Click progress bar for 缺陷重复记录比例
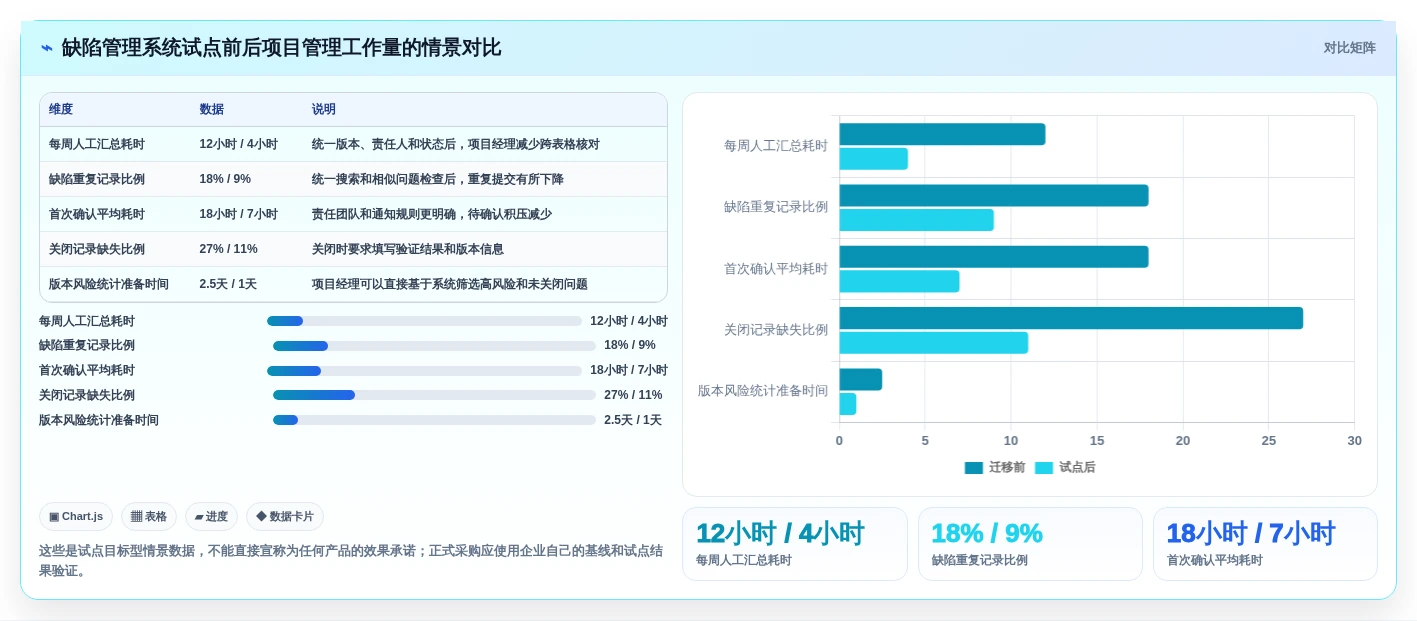1417x621 pixels. 434,346
